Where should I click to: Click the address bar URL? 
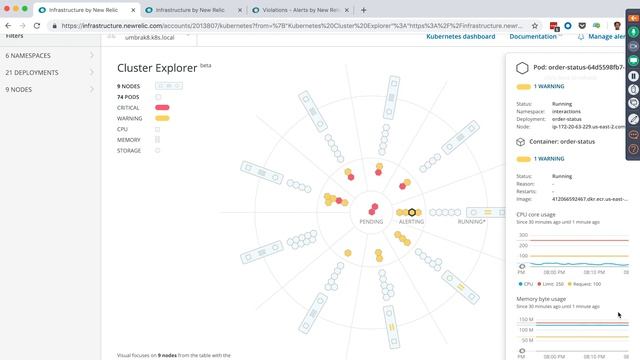(291, 26)
